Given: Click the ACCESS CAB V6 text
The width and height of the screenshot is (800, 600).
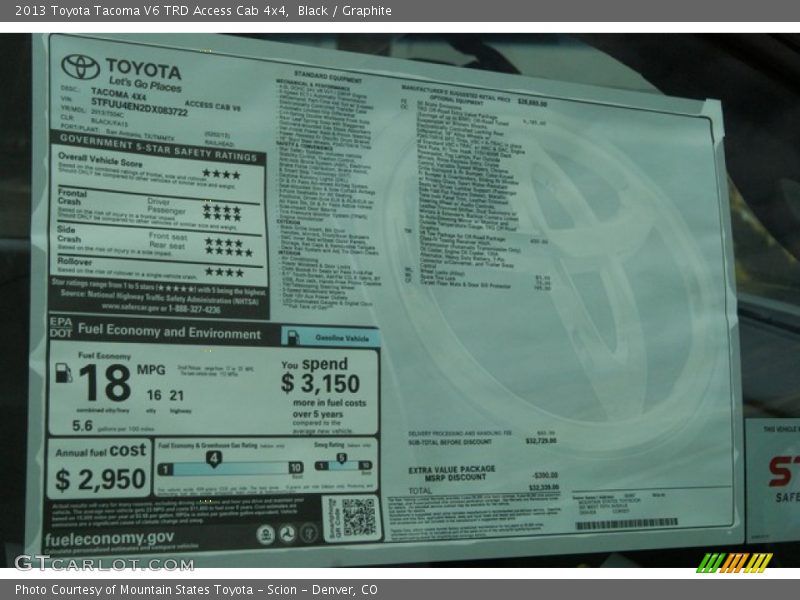Looking at the screenshot, I should (x=212, y=106).
